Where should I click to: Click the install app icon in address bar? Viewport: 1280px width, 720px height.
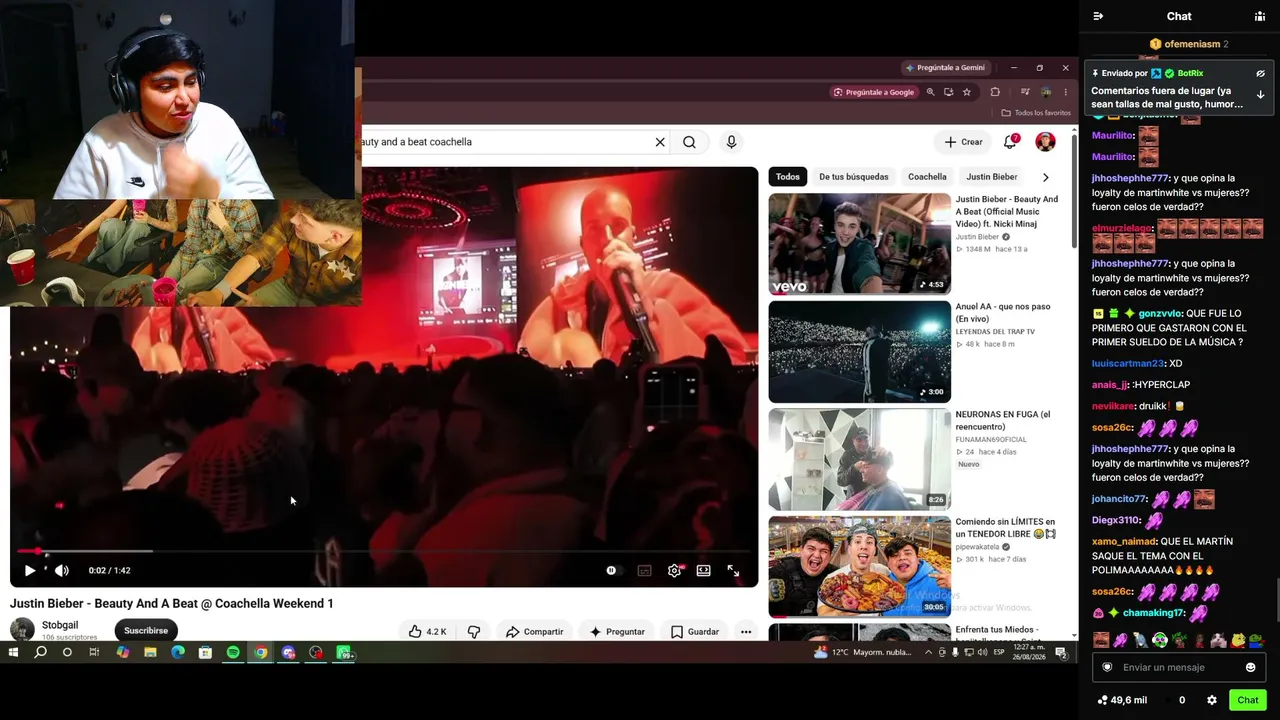[x=948, y=92]
